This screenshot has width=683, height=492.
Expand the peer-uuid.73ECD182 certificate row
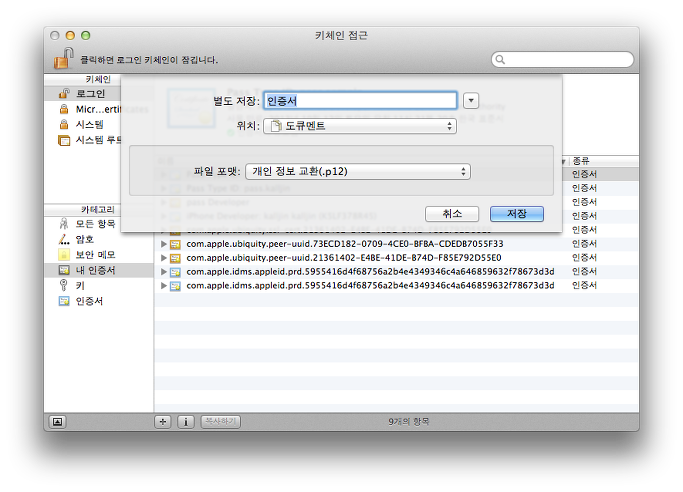click(164, 244)
